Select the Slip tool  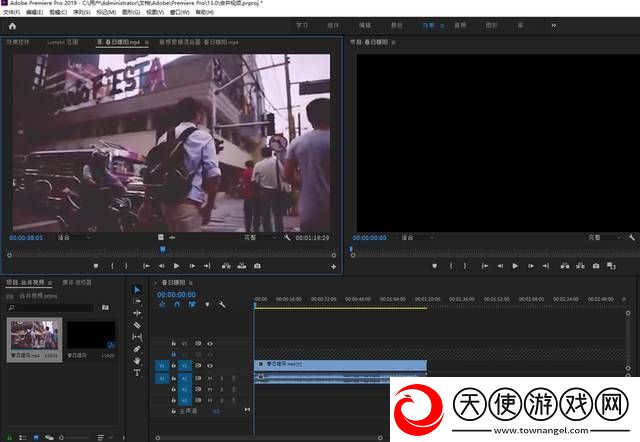[137, 337]
